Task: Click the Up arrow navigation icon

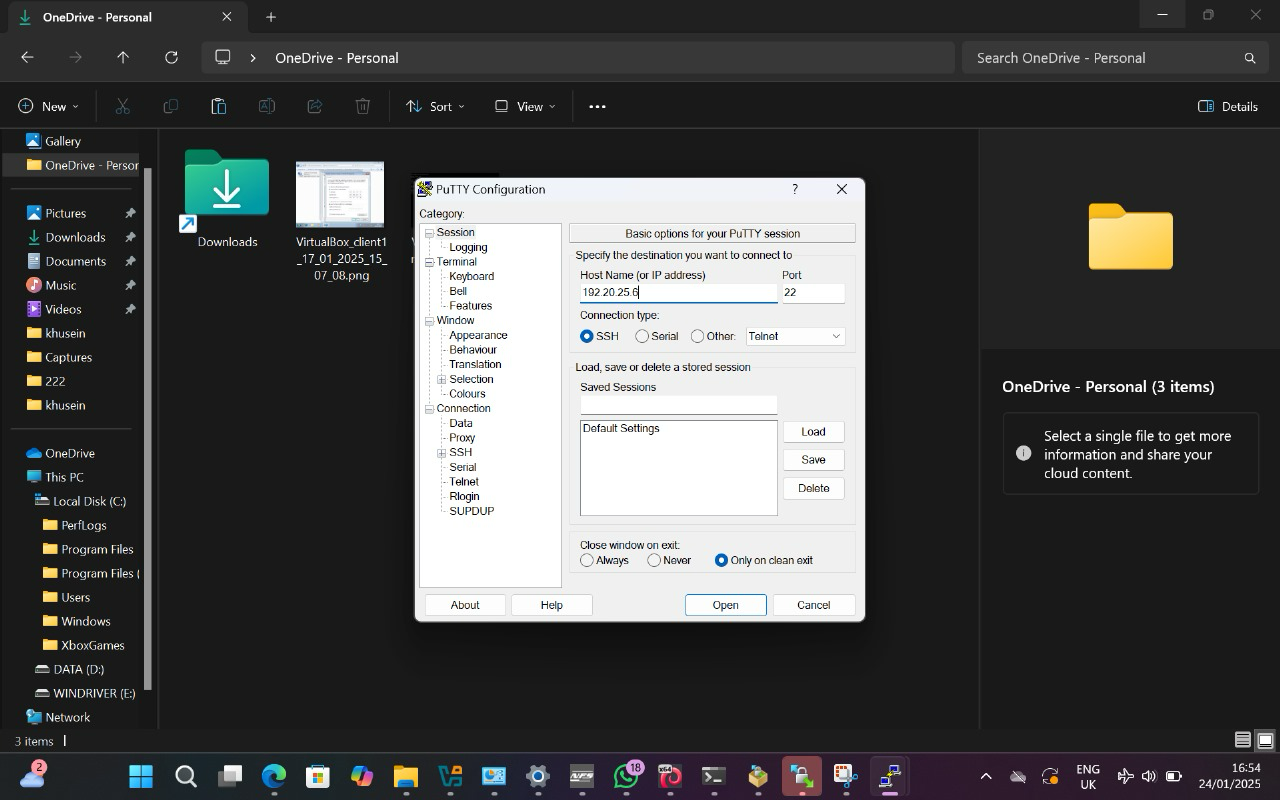Action: pyautogui.click(x=123, y=58)
